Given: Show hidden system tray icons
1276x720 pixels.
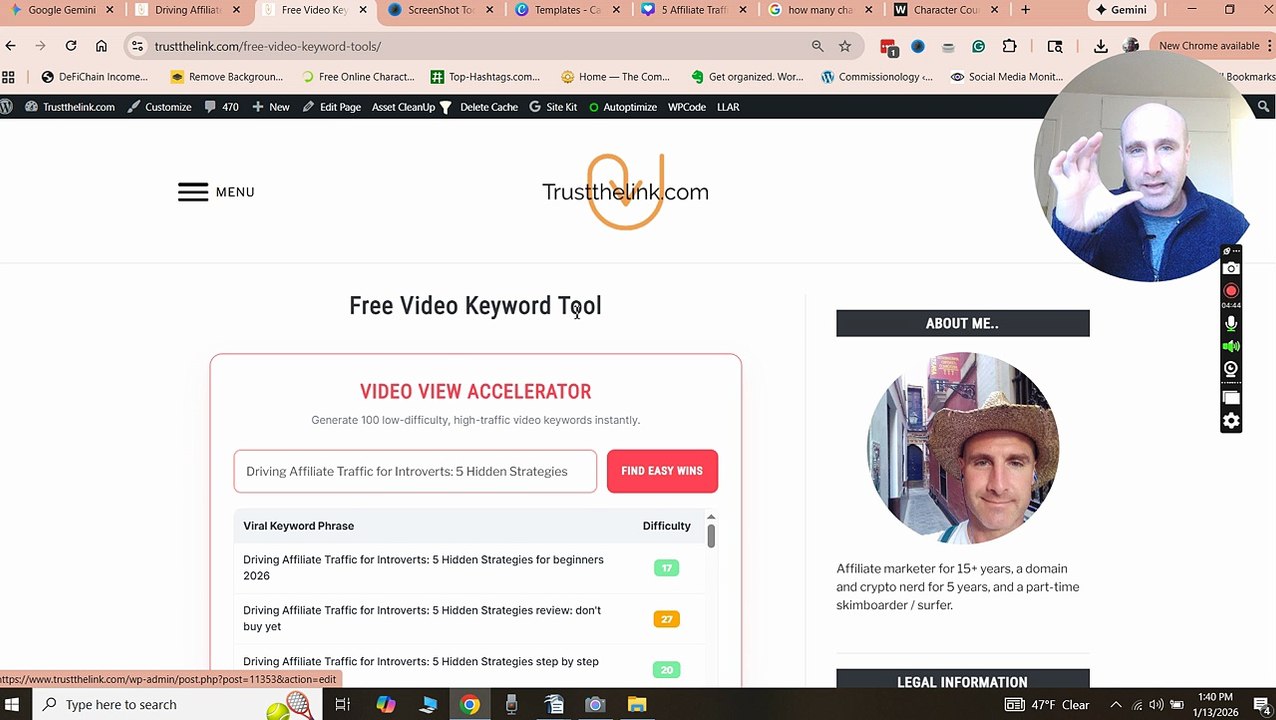Looking at the screenshot, I should point(1116,705).
